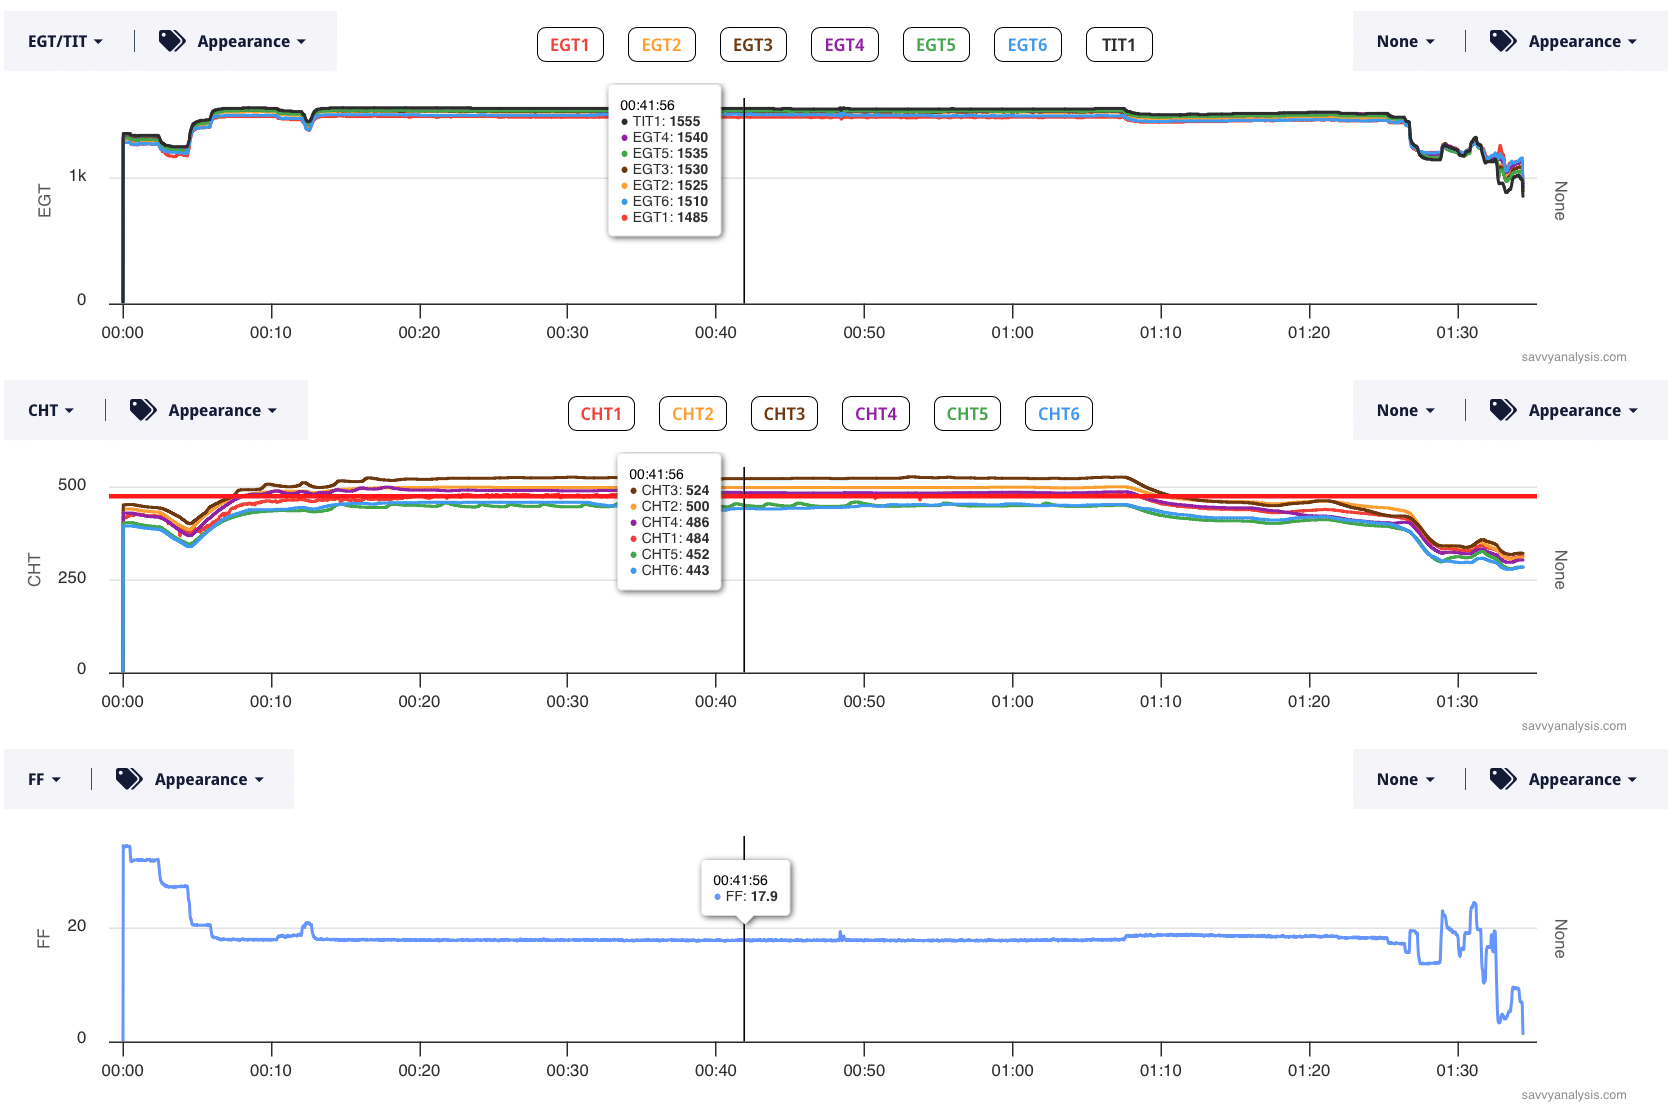Toggle the CHT6 series in the legend

pos(1058,414)
